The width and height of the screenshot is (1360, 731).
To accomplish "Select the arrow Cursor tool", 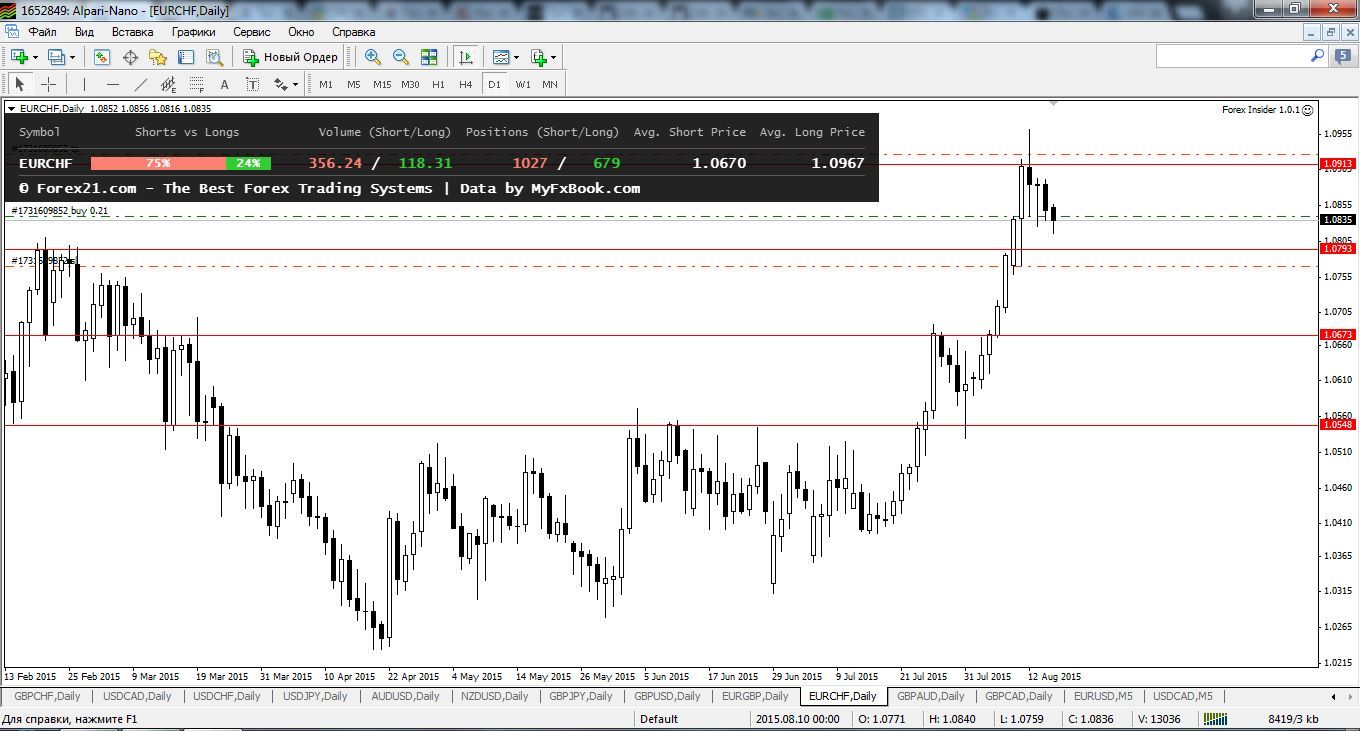I will [19, 84].
